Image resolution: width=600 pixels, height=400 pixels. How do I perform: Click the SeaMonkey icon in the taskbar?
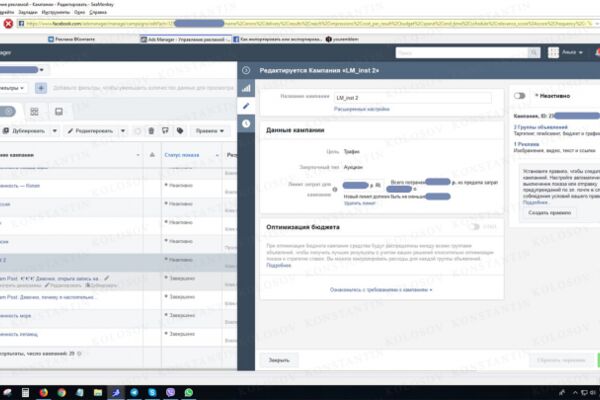click(116, 392)
